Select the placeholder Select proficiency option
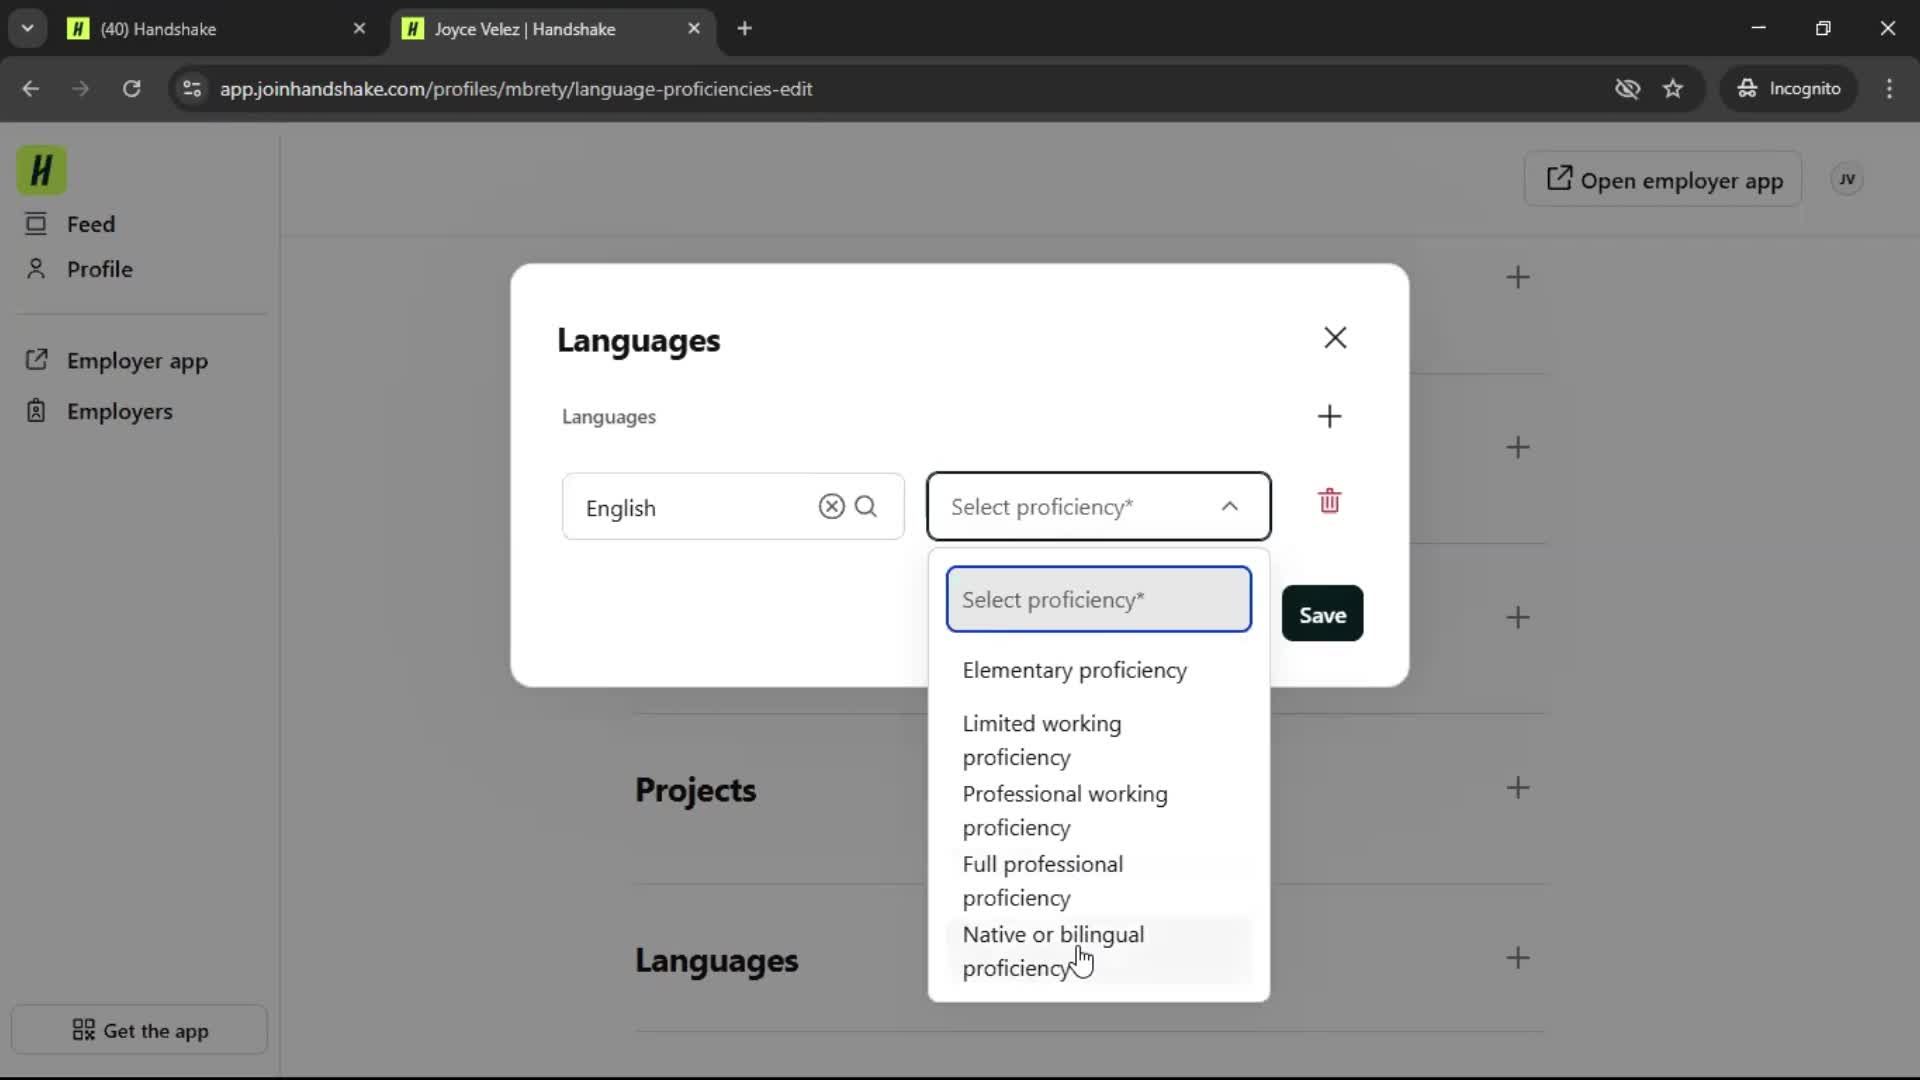1920x1080 pixels. [x=1099, y=599]
